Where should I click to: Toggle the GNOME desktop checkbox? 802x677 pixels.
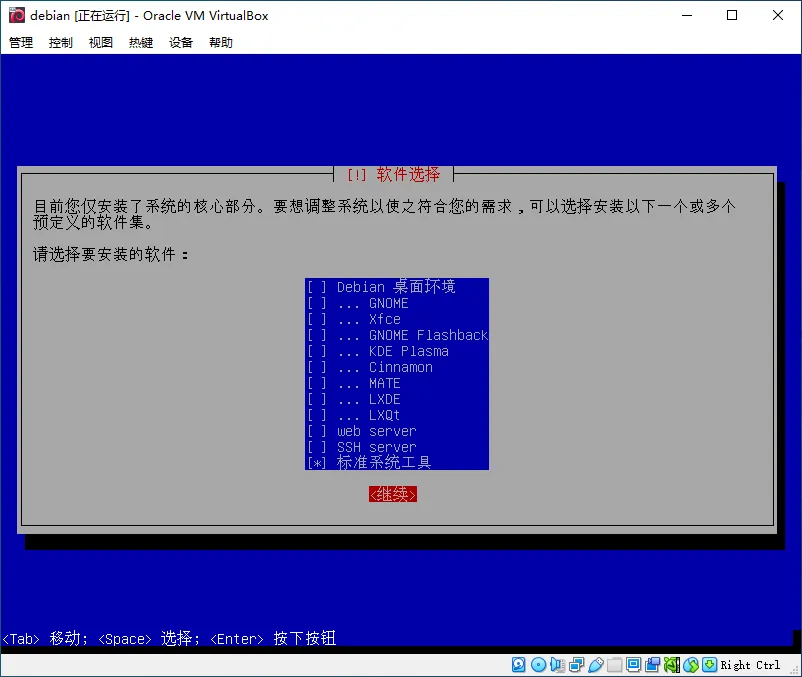point(317,303)
